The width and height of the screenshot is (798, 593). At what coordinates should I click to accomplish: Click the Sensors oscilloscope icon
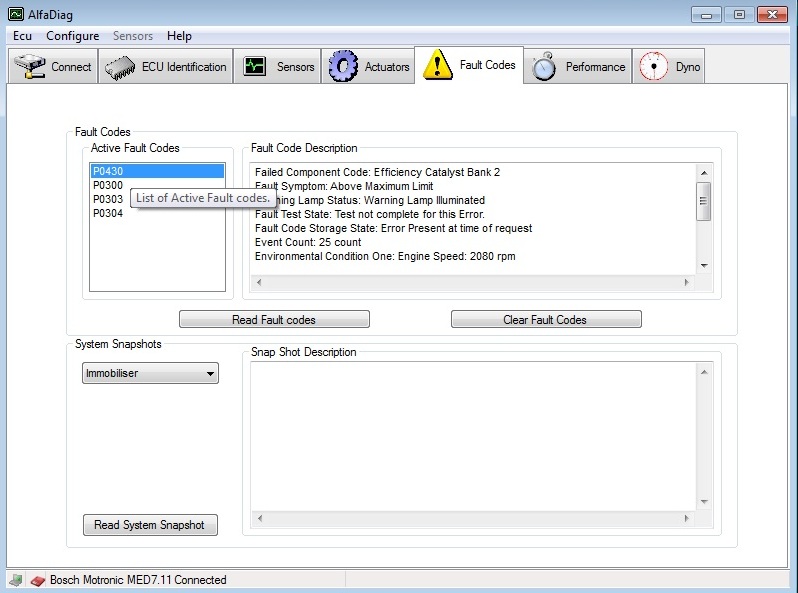pos(254,67)
